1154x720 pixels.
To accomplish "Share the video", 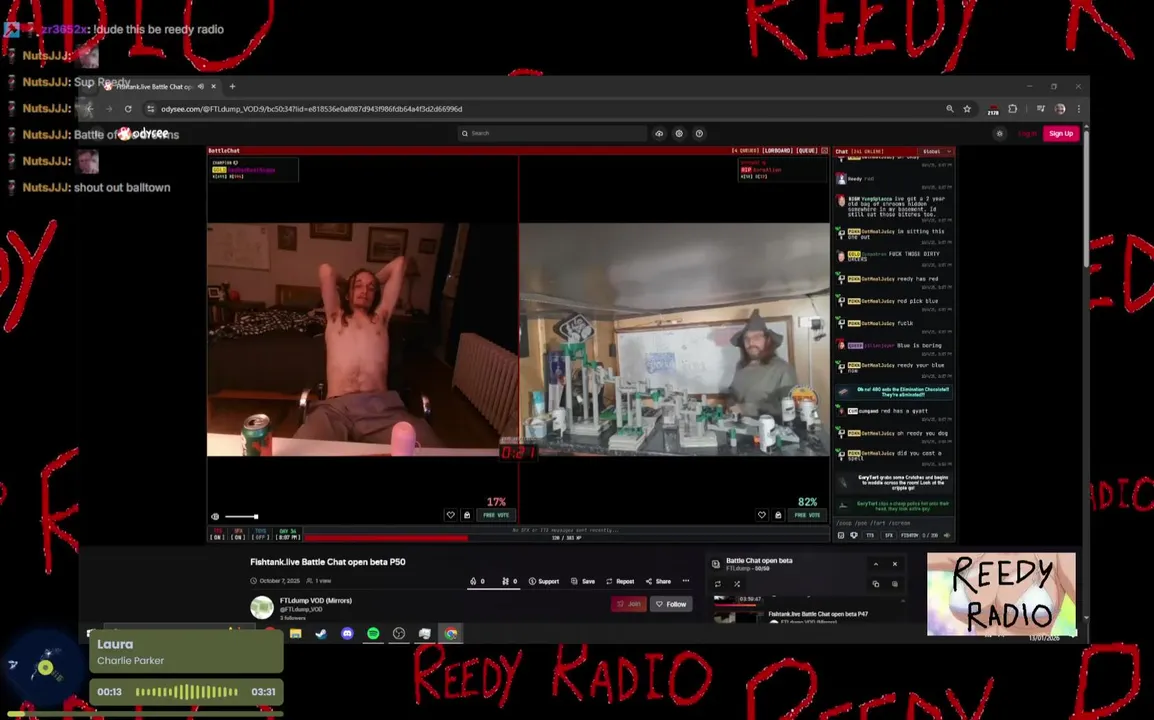I will 658,581.
